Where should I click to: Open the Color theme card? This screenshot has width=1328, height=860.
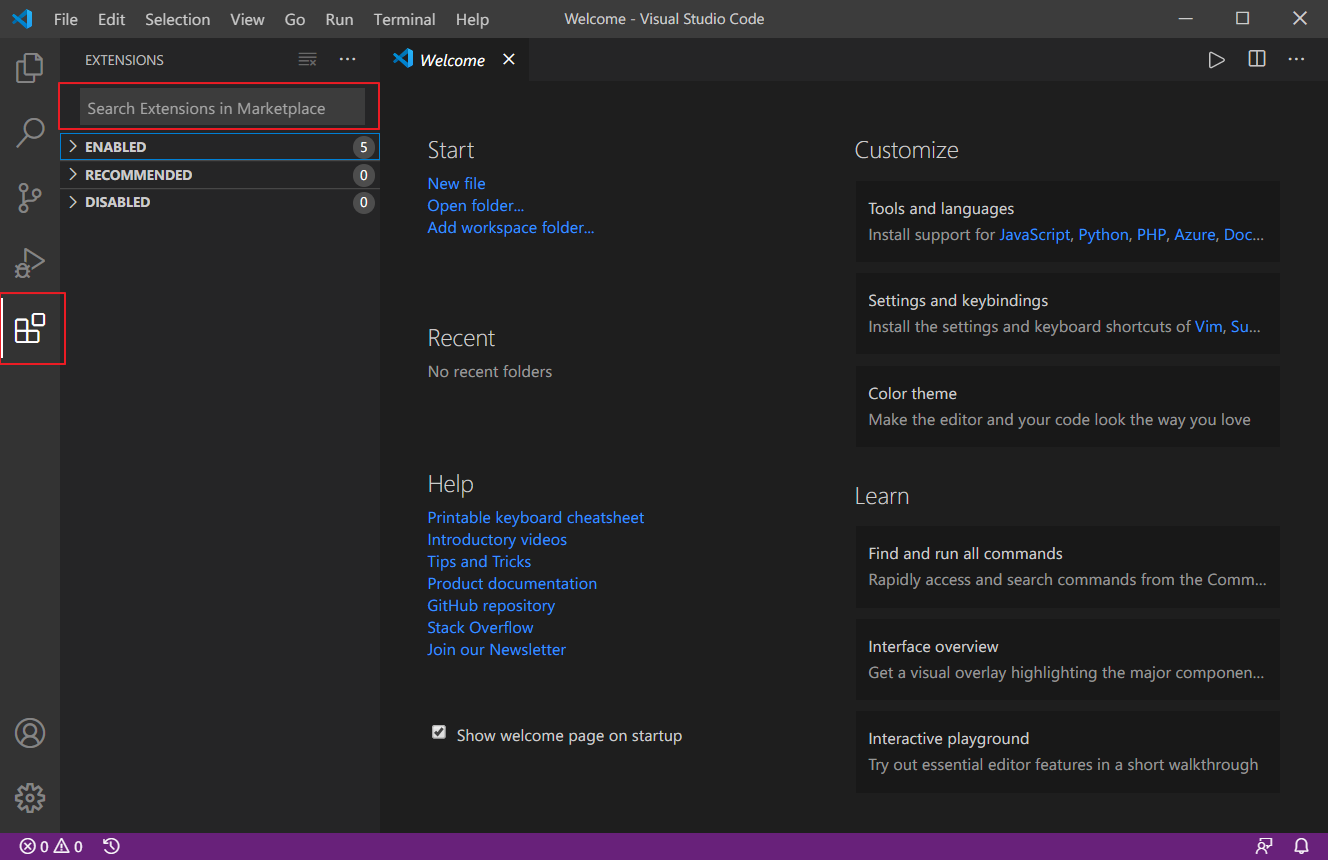click(x=1068, y=406)
